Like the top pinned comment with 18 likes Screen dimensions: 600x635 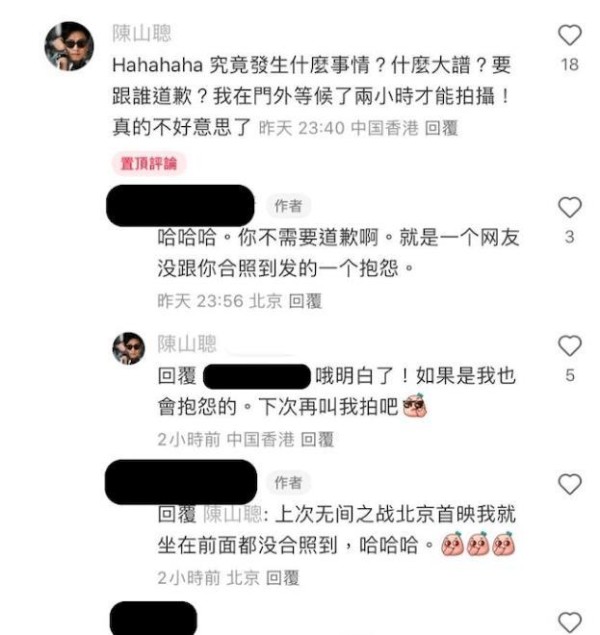pyautogui.click(x=570, y=35)
